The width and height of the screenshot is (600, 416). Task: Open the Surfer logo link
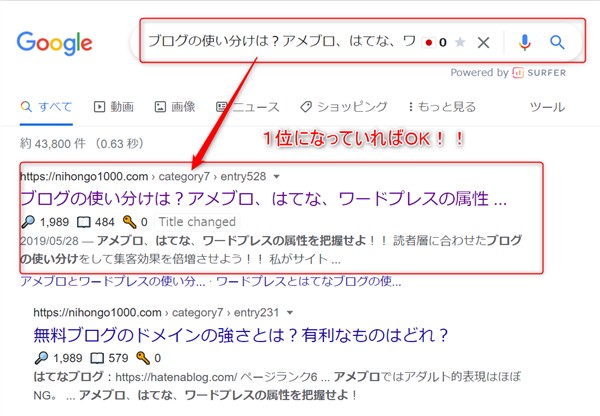coord(539,73)
